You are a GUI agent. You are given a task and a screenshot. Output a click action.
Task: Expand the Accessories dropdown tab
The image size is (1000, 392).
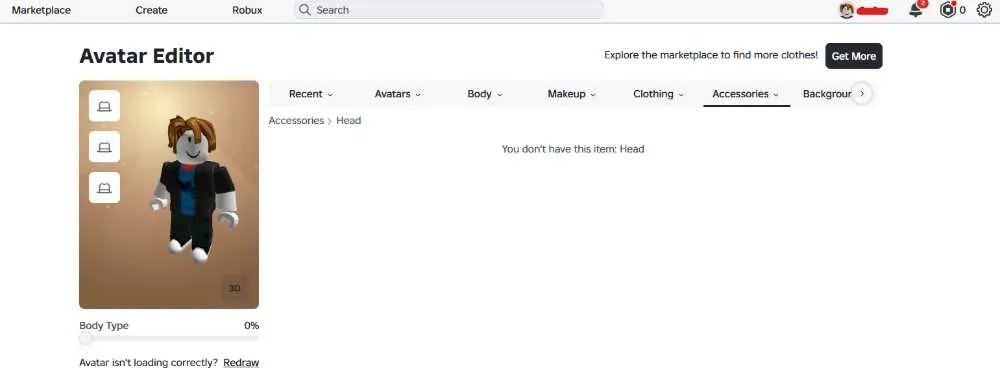coord(746,94)
